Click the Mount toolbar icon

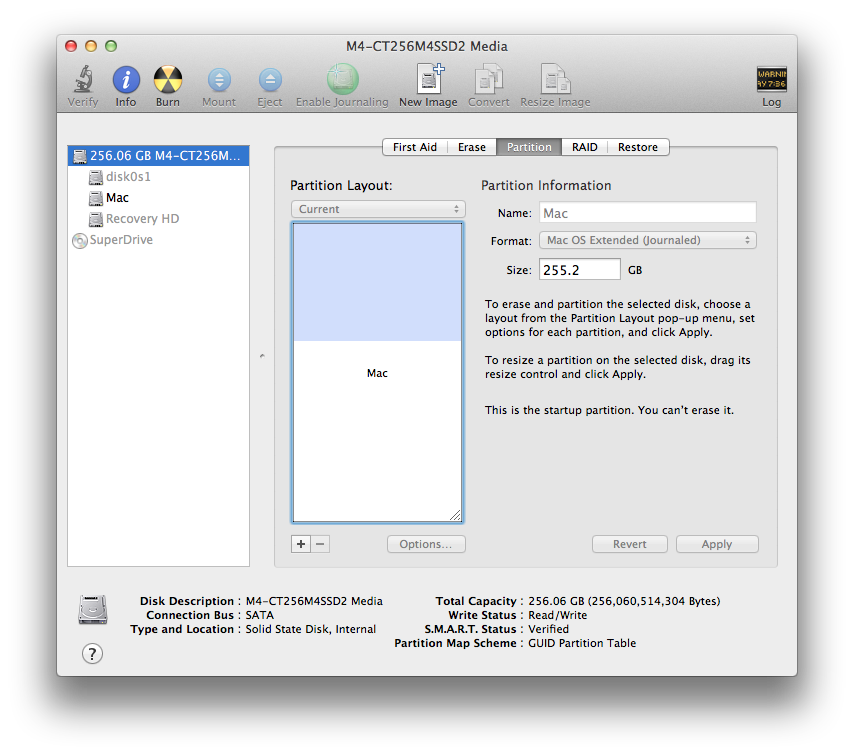219,80
